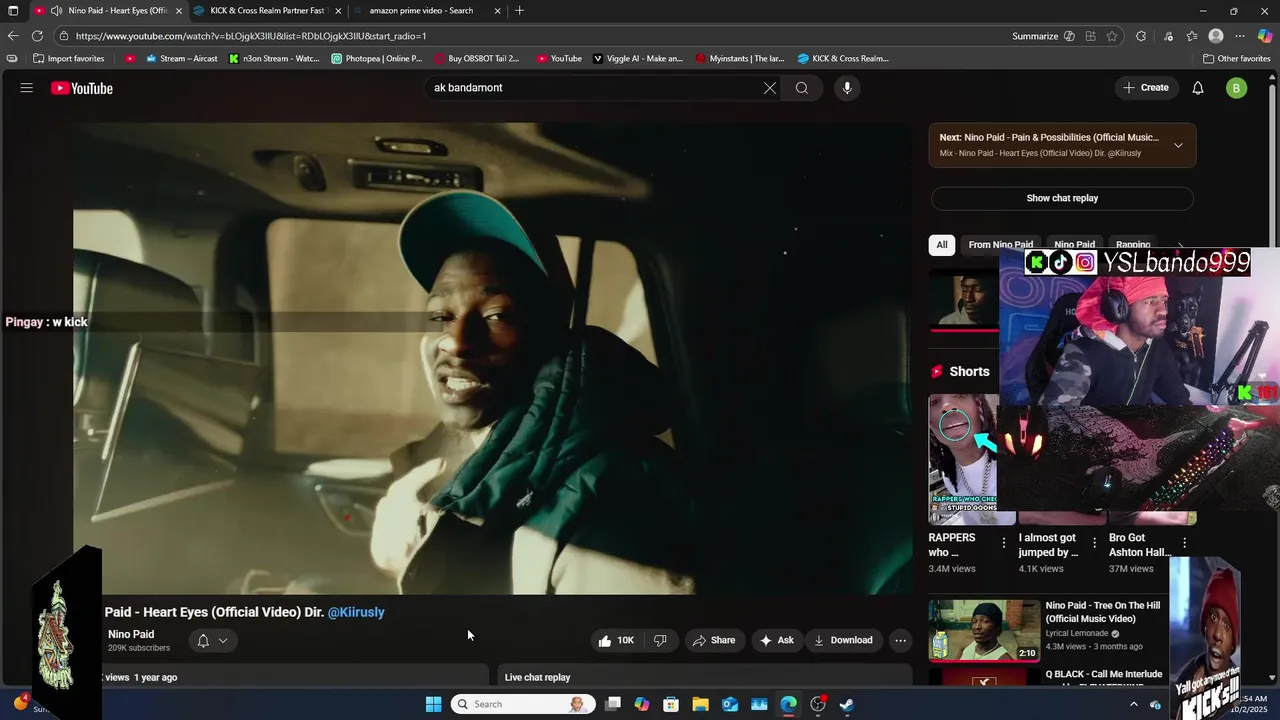Mute the Nino Paid tab audio
1280x720 pixels.
pyautogui.click(x=56, y=11)
